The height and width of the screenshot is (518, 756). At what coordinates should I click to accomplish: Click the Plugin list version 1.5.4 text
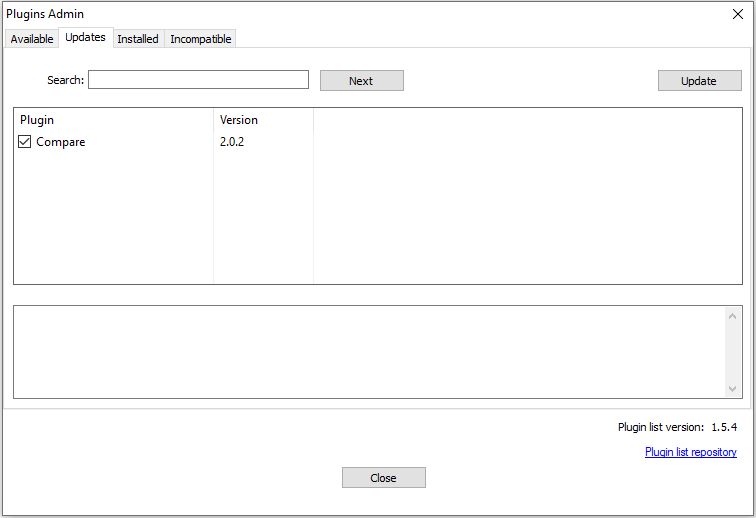(677, 427)
